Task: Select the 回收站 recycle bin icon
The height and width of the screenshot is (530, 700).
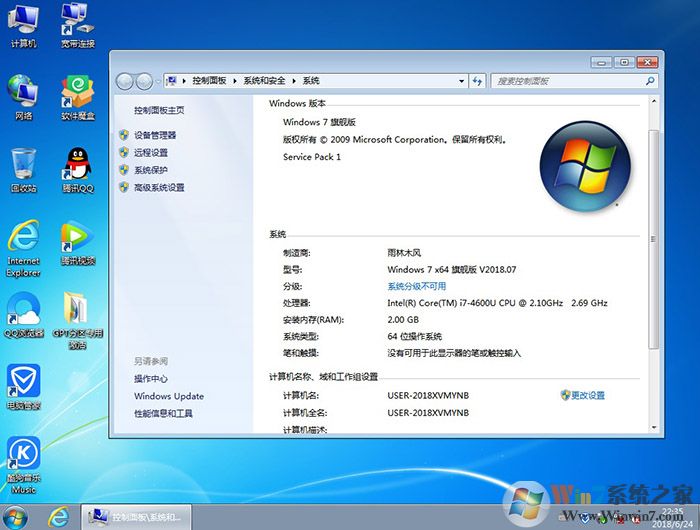Action: tap(23, 166)
